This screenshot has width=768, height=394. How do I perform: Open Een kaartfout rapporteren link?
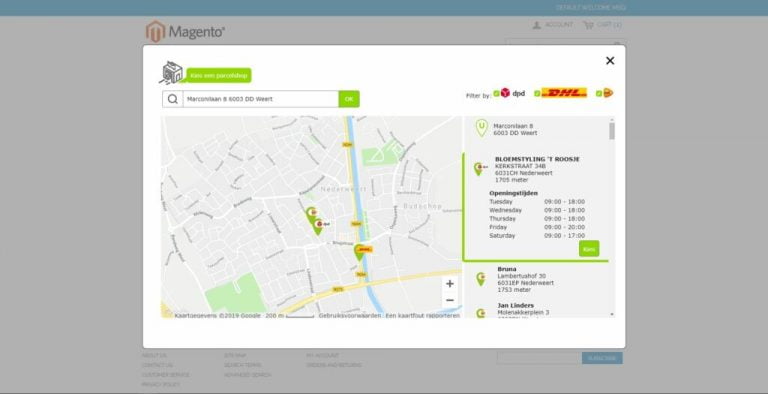(x=423, y=316)
